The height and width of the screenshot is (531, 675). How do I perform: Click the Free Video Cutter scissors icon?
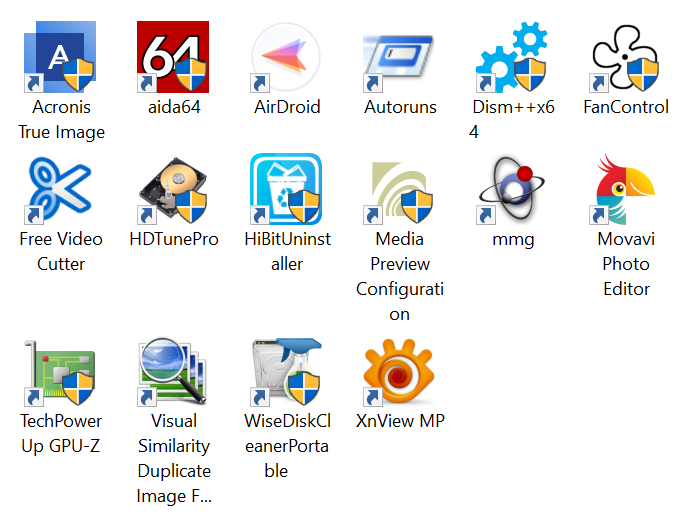pyautogui.click(x=60, y=189)
